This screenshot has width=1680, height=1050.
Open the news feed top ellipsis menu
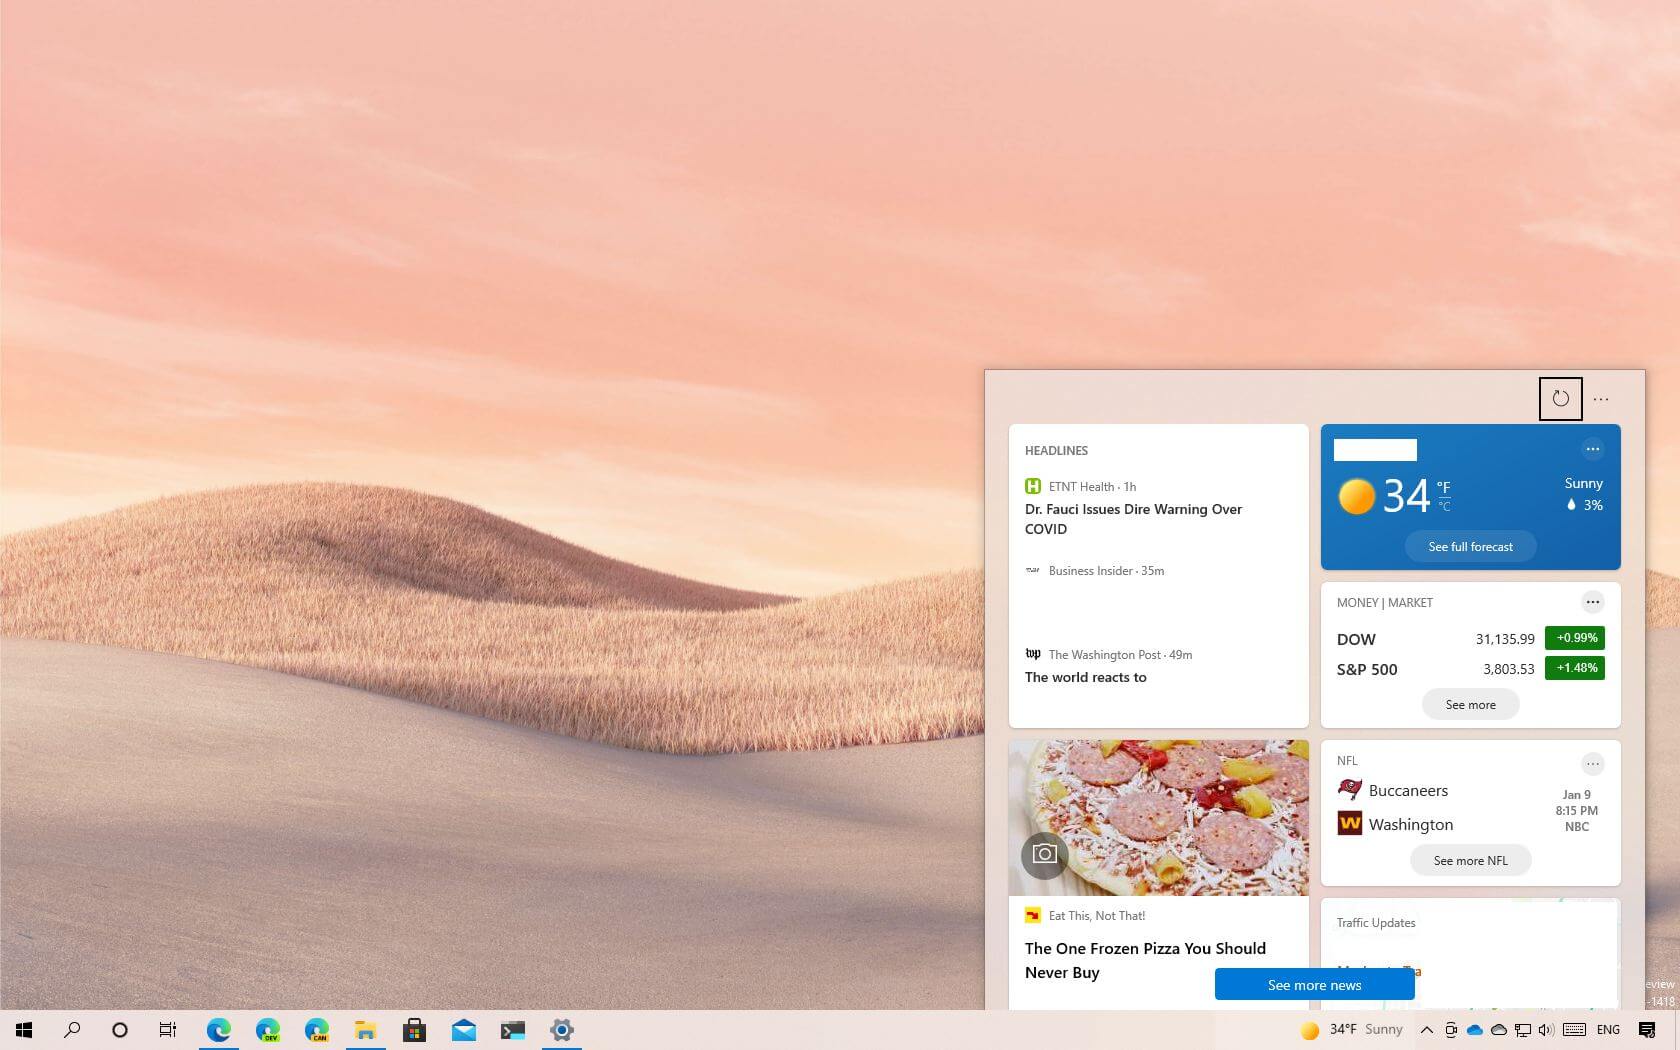[x=1601, y=398]
